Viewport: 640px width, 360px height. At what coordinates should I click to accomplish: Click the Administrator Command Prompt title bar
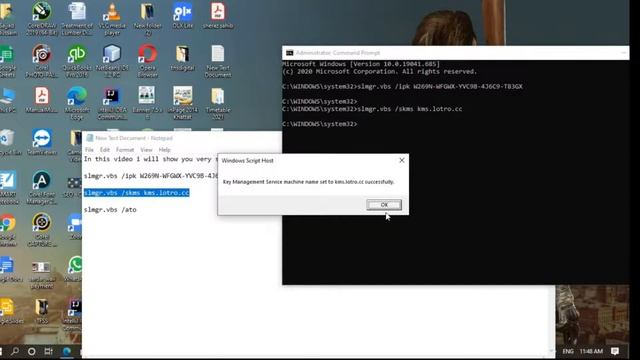point(456,53)
